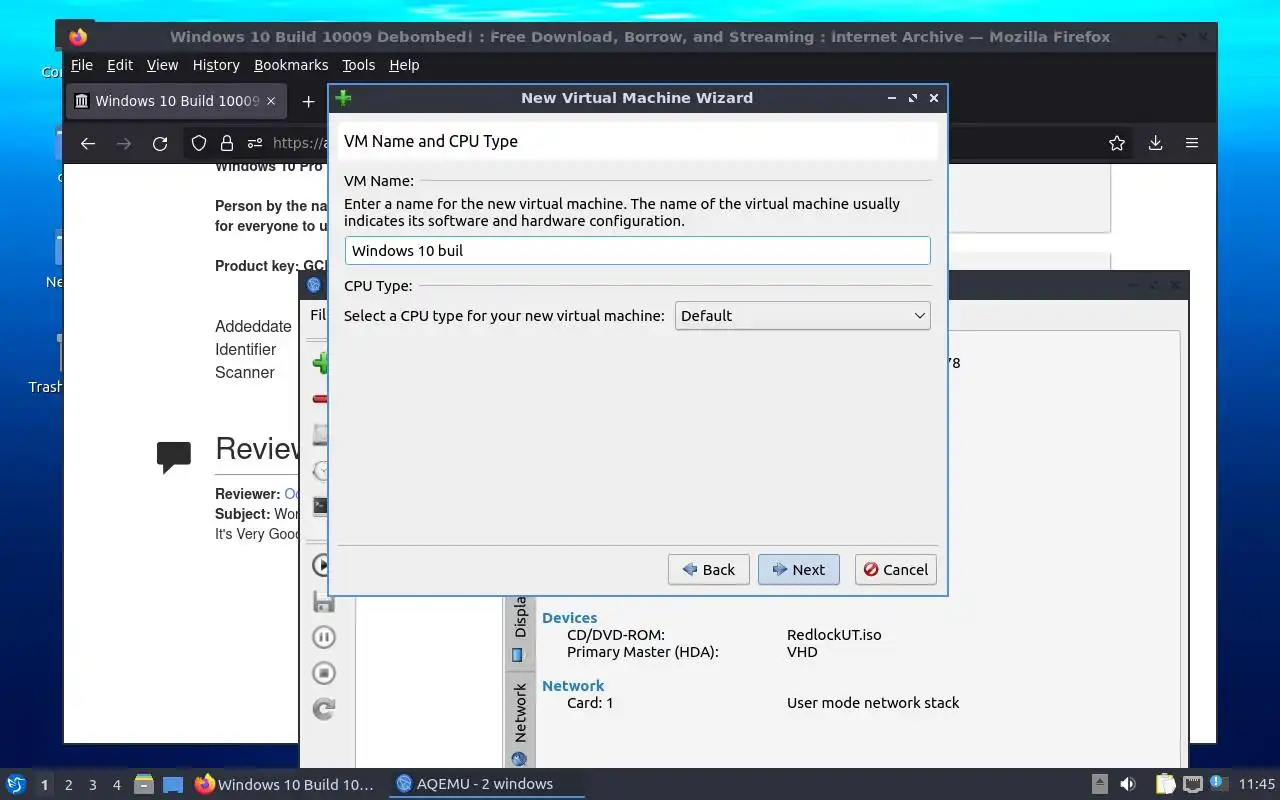Click 'Scanner' text on the webpage
The height and width of the screenshot is (800, 1280).
click(x=244, y=373)
